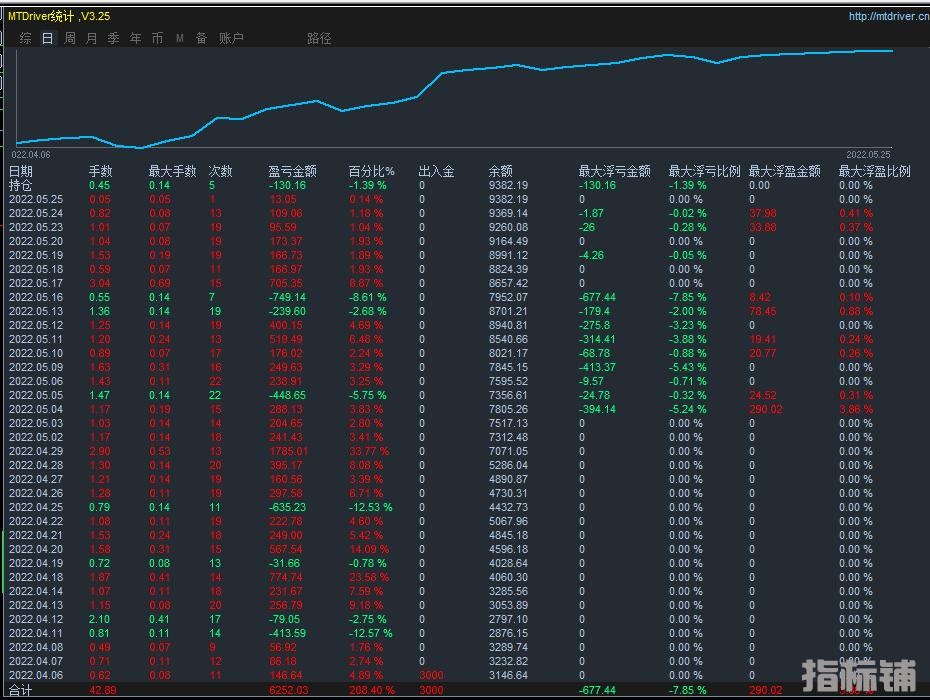Screen dimensions: 930x700
Task: Switch to the 年 yearly tab
Action: click(x=136, y=39)
